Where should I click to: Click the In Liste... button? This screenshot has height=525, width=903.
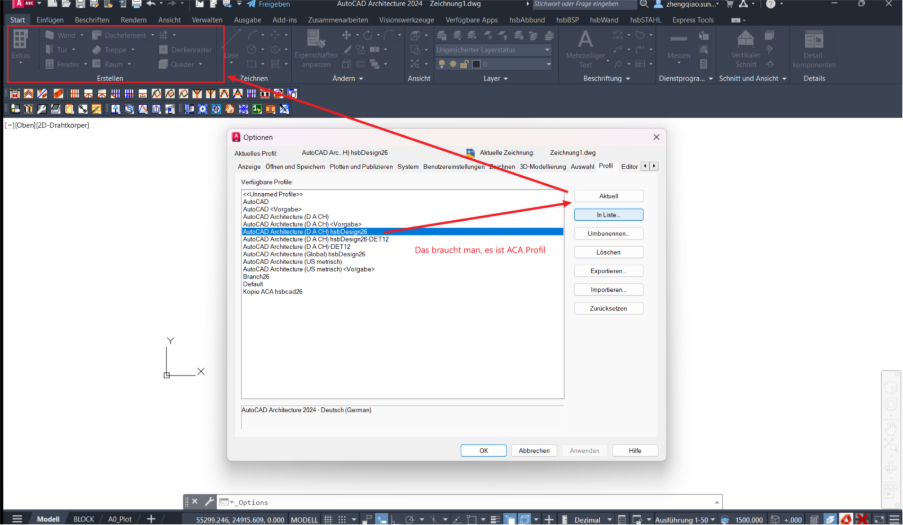pyautogui.click(x=609, y=215)
